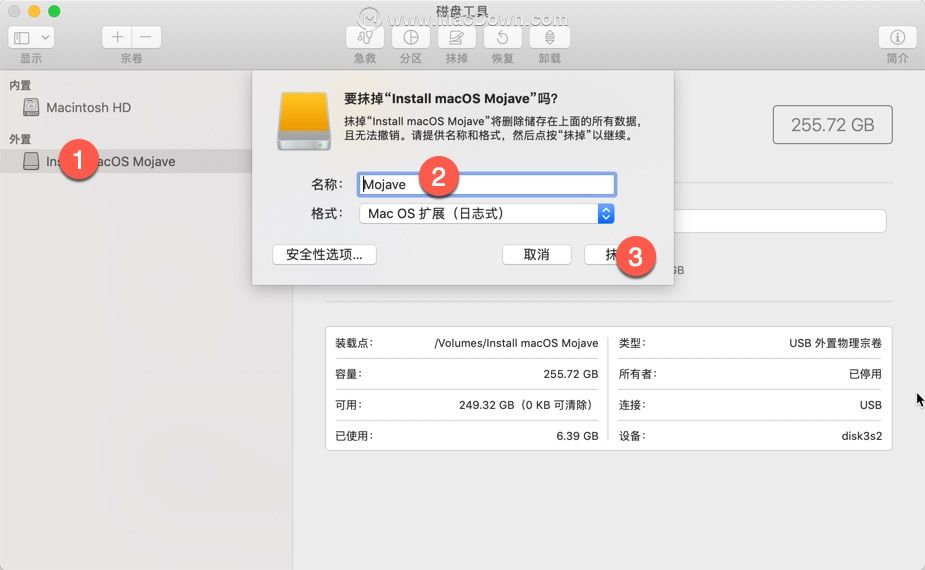Click the 内置 sidebar section header
The height and width of the screenshot is (570, 925).
tap(19, 85)
